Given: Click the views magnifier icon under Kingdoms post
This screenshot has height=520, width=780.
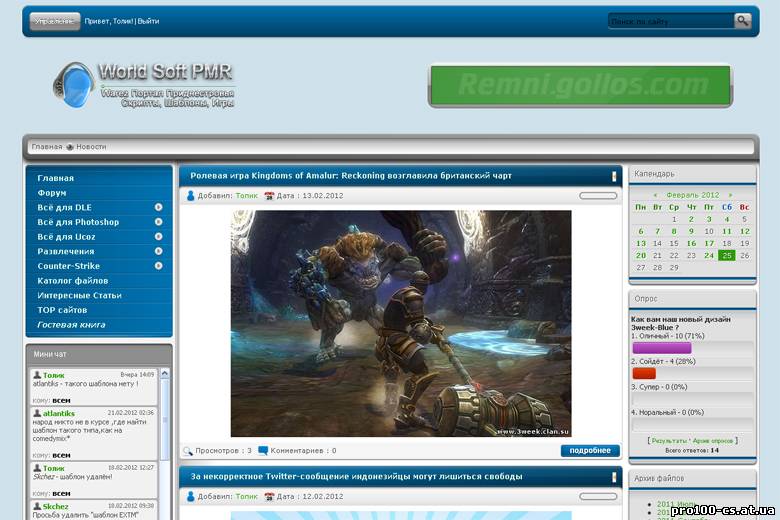Looking at the screenshot, I should 188,451.
